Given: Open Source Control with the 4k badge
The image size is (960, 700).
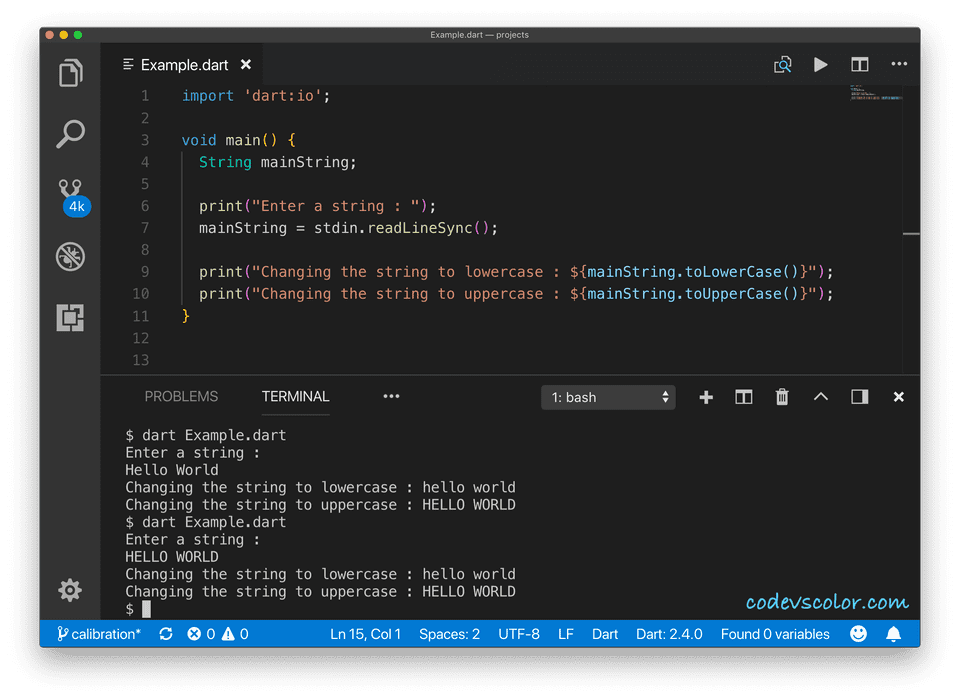Looking at the screenshot, I should click(x=69, y=192).
